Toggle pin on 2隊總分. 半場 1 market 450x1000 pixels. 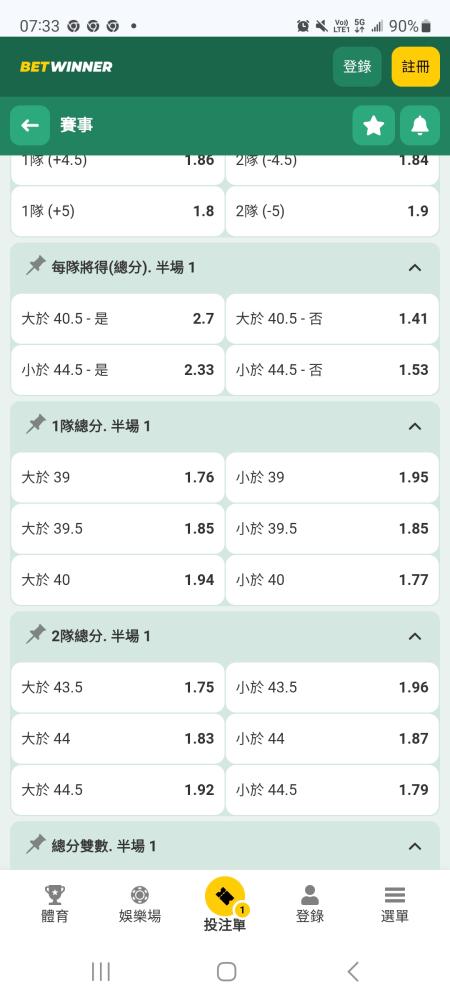tap(36, 635)
